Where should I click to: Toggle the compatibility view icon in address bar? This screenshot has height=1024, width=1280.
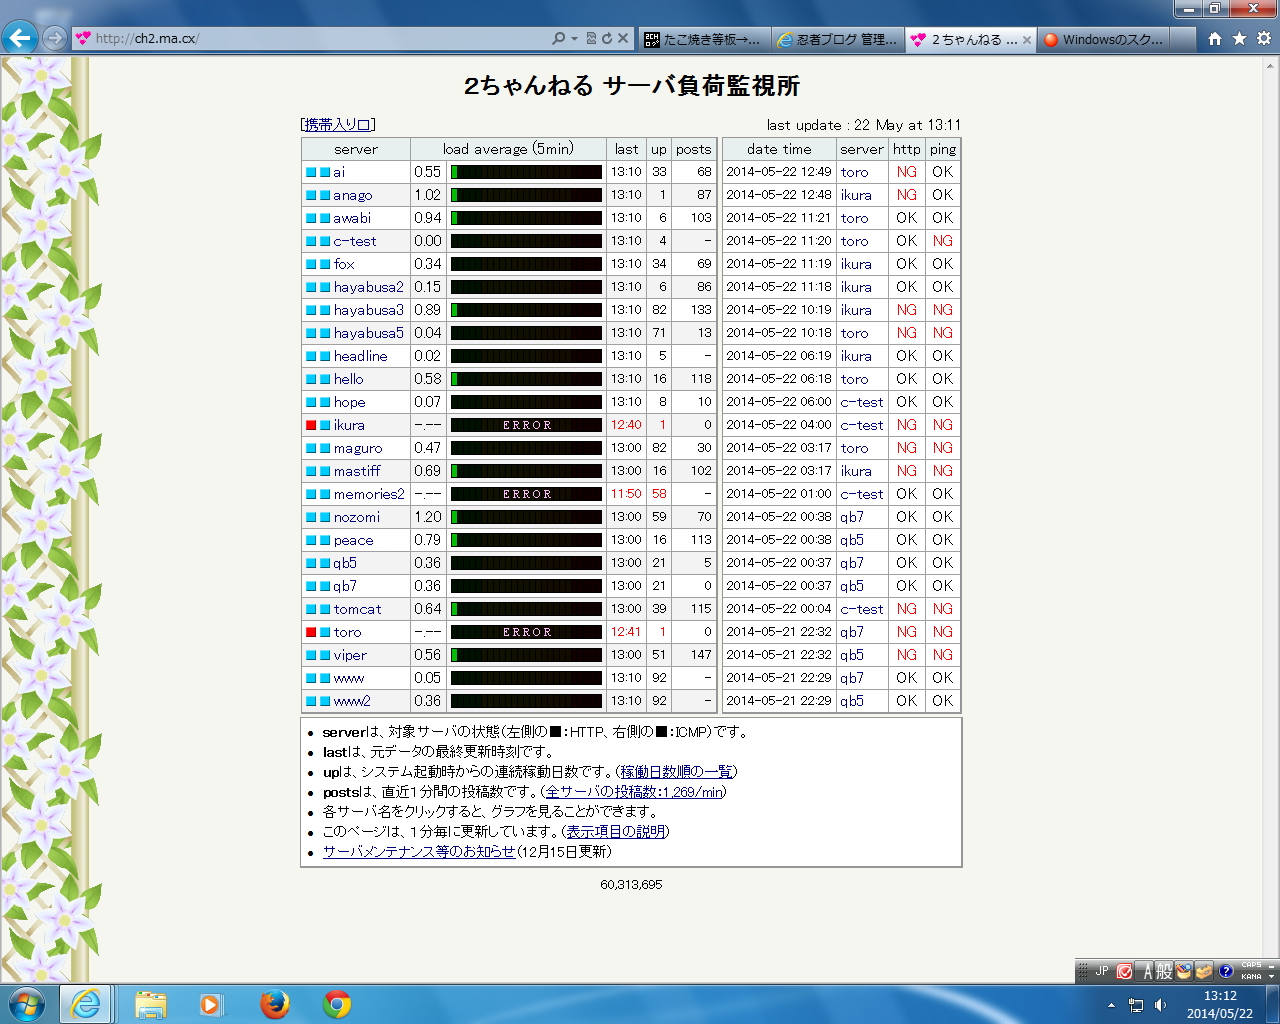pos(591,38)
